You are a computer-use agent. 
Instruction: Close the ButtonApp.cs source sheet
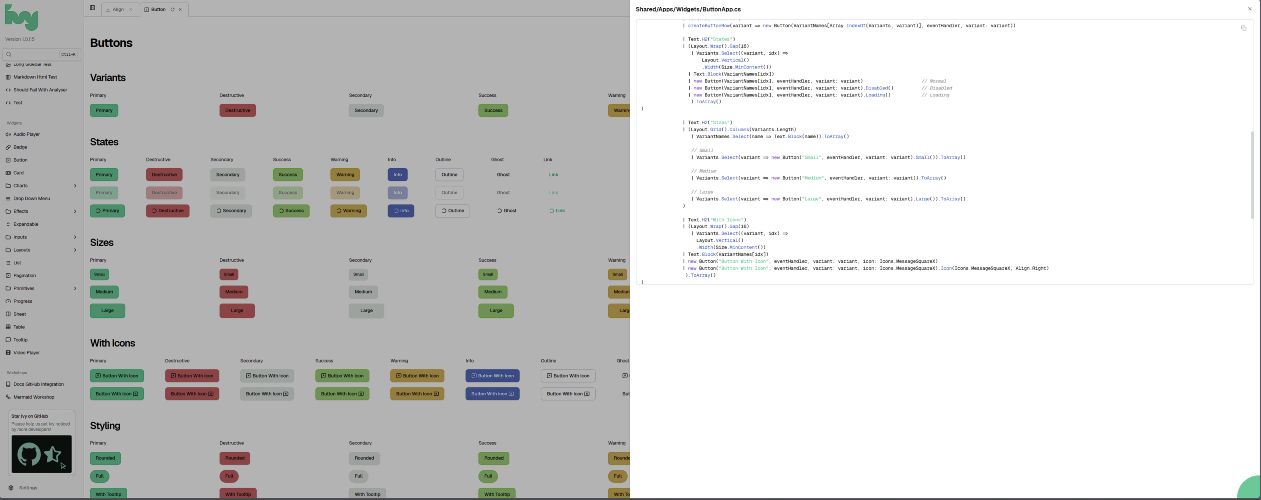[x=1248, y=8]
